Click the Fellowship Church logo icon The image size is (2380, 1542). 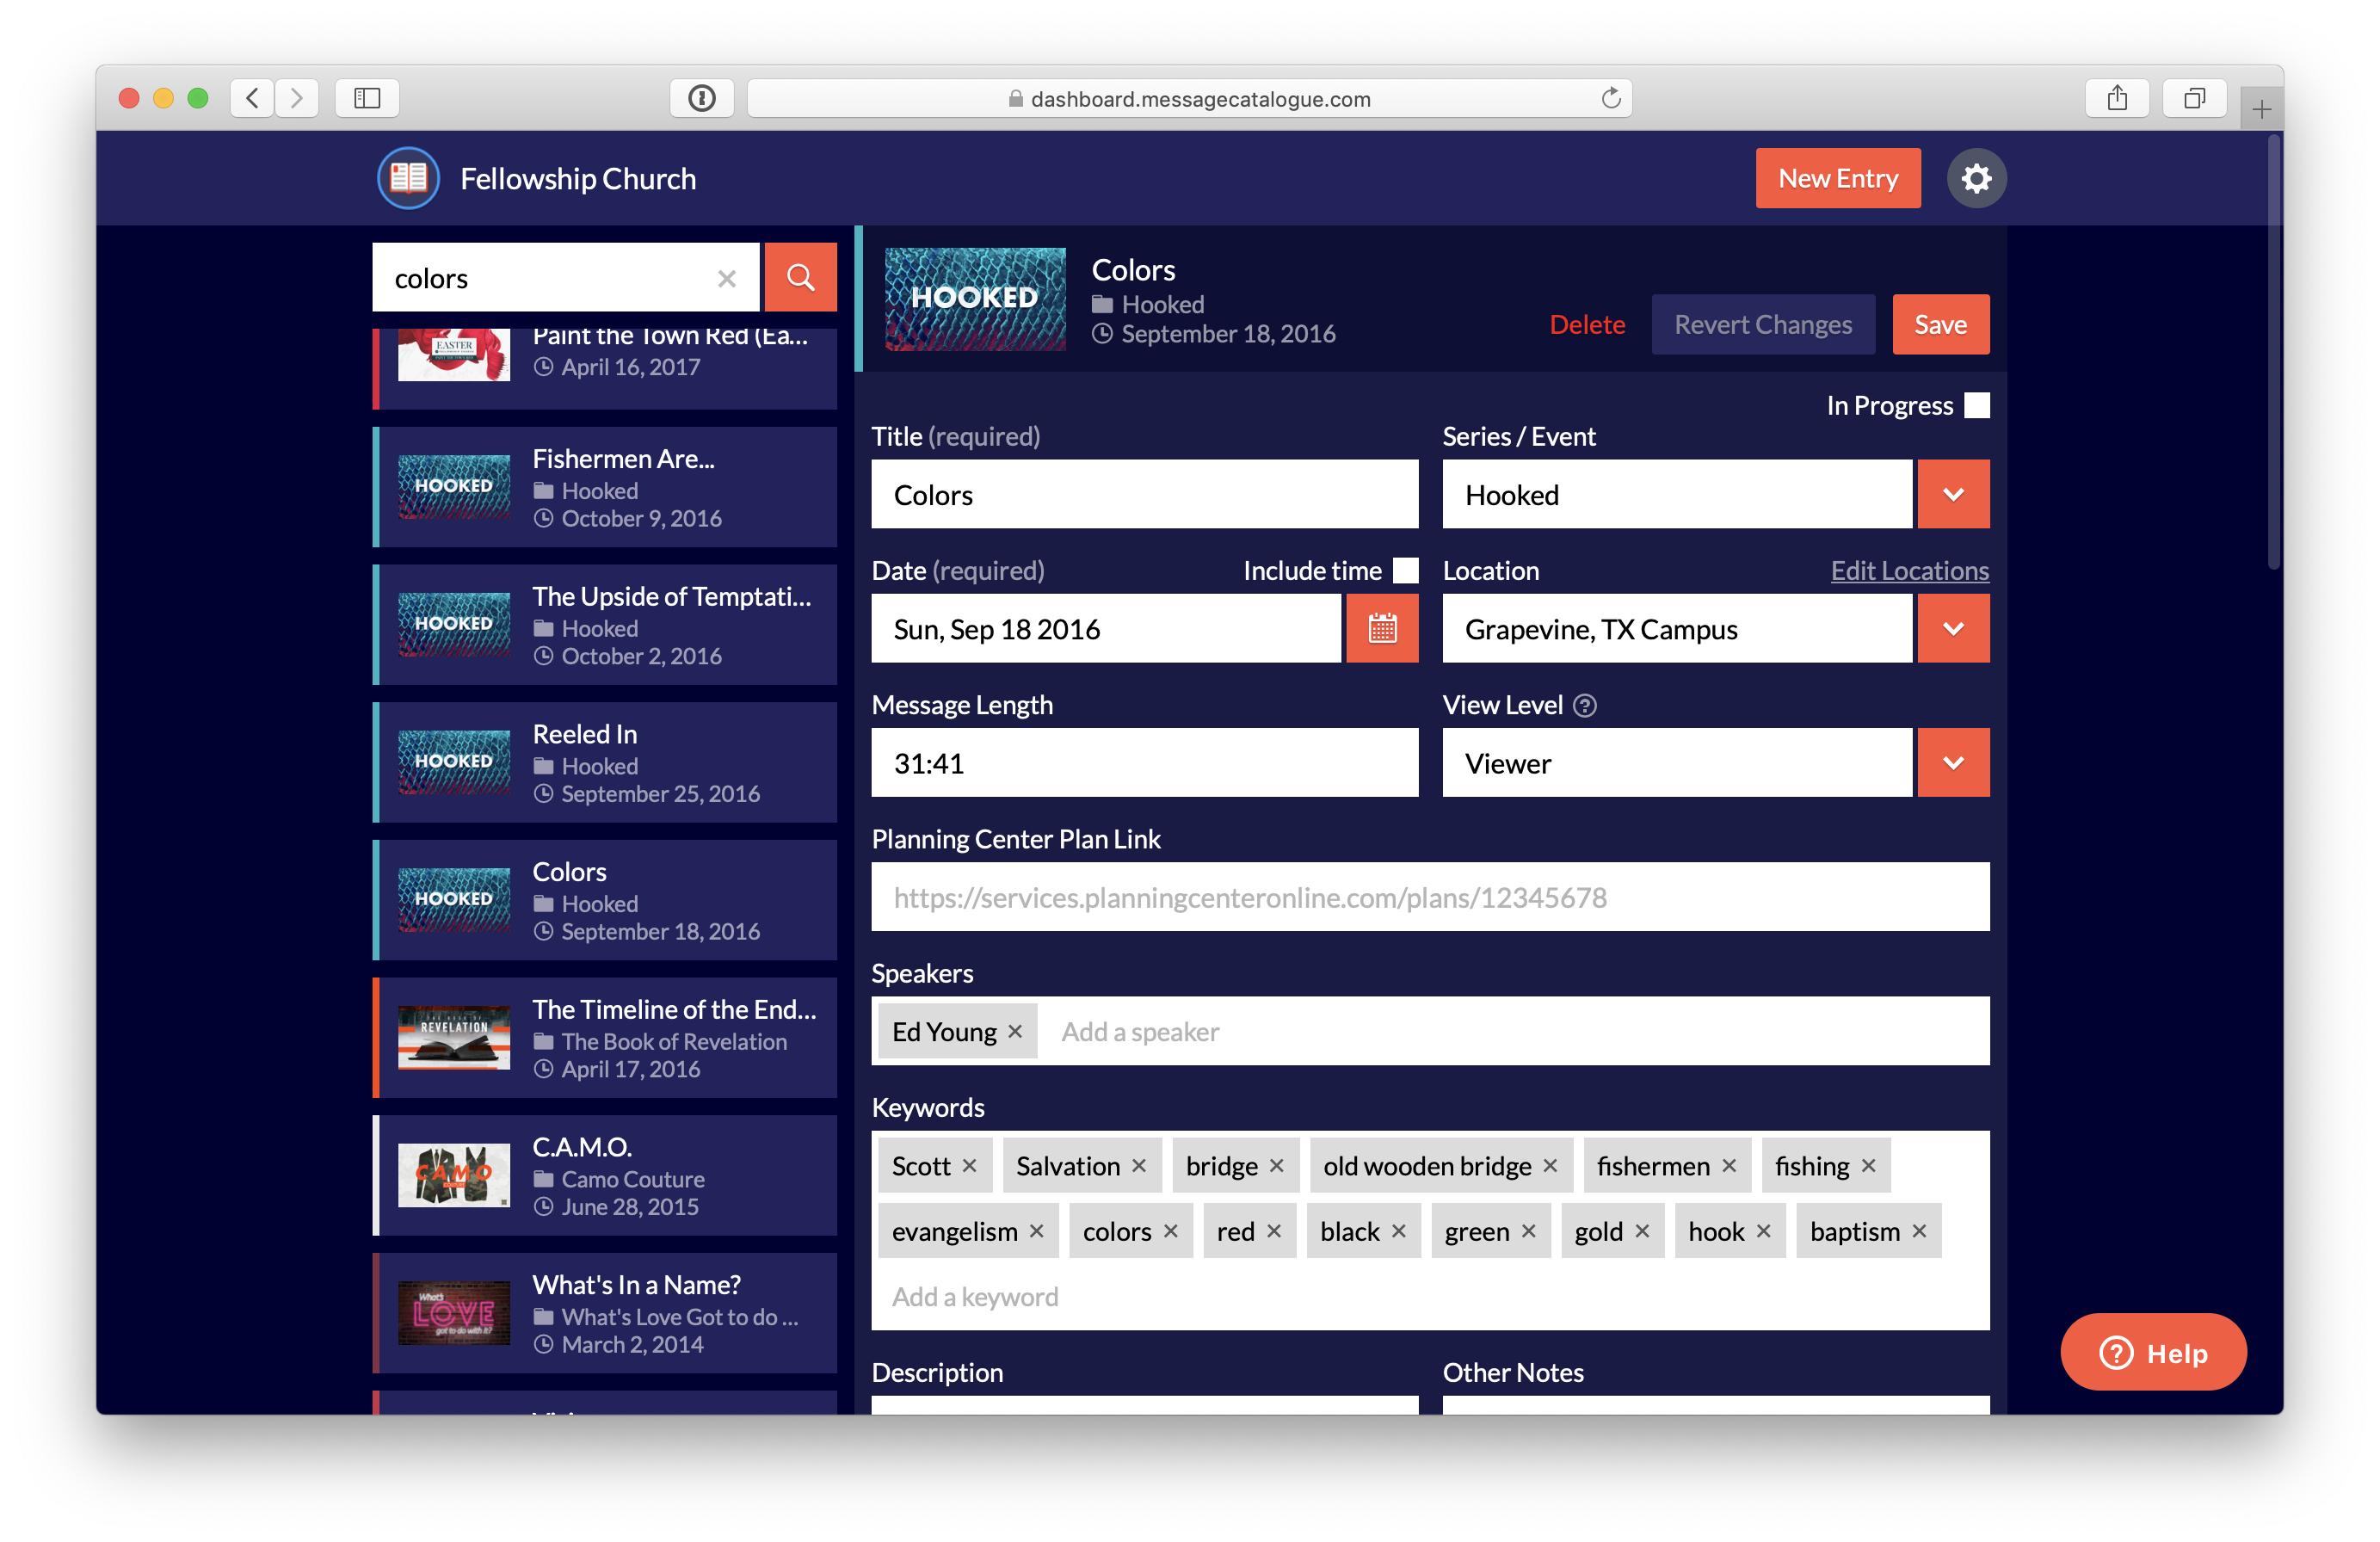click(x=408, y=179)
